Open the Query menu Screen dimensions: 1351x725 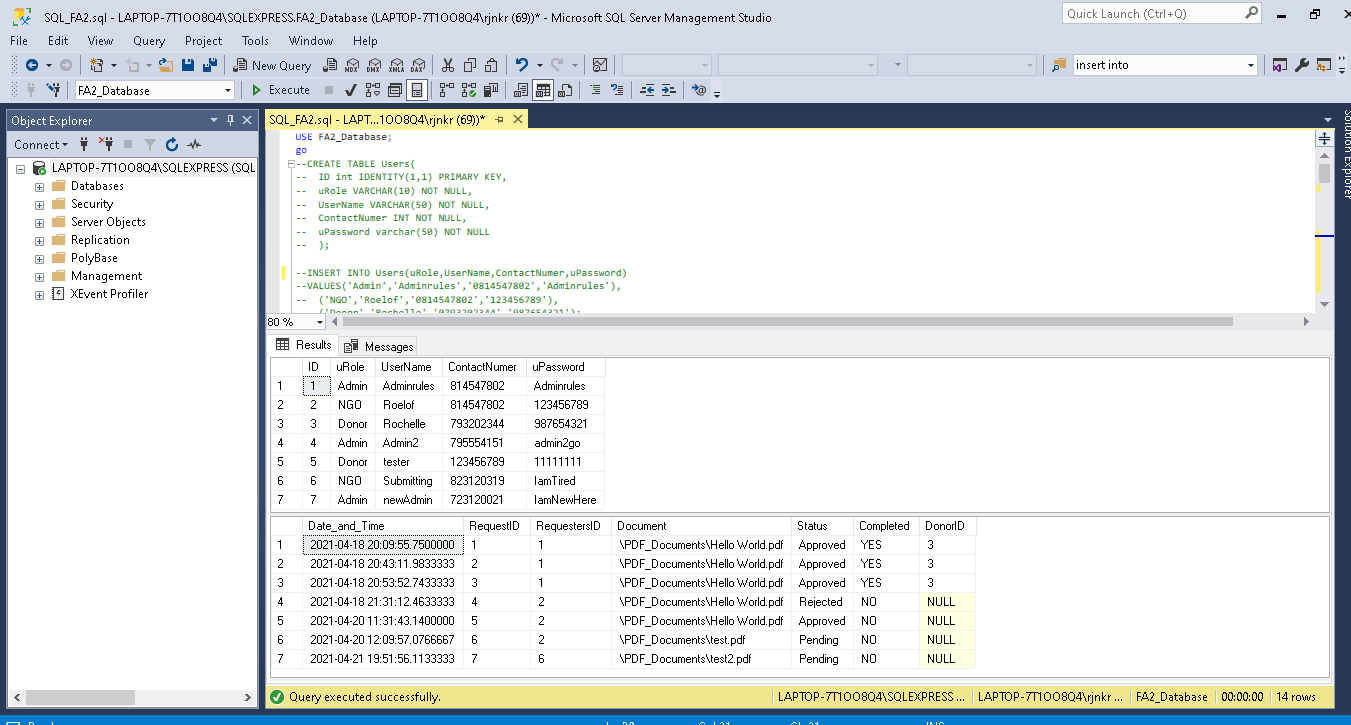[149, 41]
